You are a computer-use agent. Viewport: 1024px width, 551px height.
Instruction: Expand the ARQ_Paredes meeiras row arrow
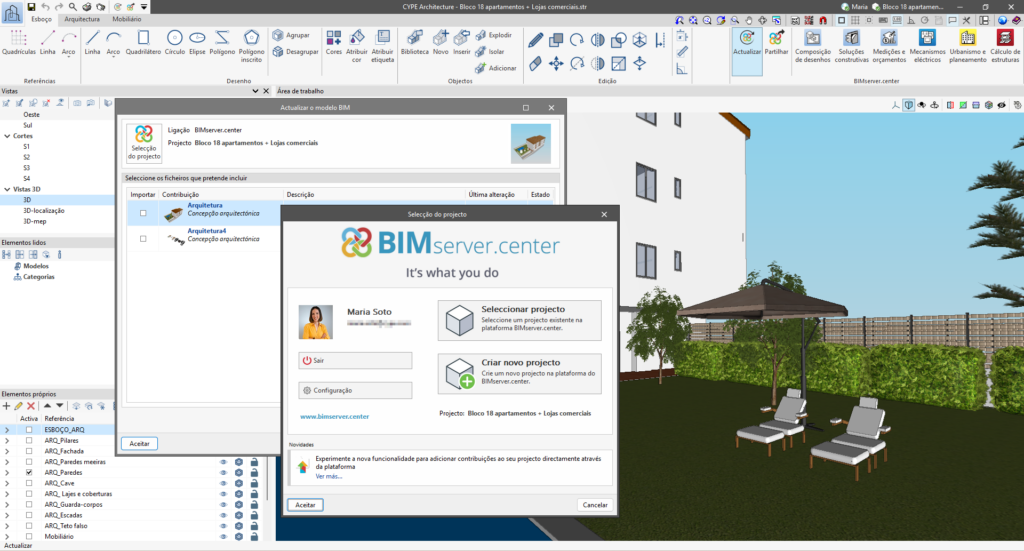pos(7,462)
